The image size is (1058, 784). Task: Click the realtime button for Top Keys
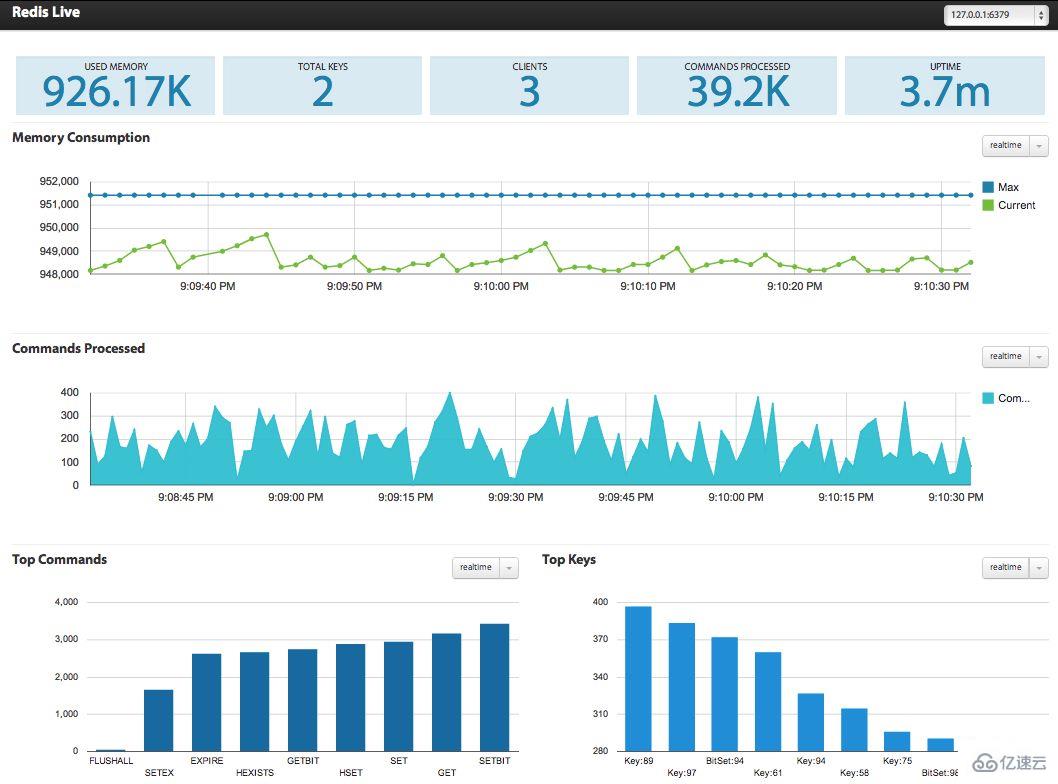point(1005,568)
